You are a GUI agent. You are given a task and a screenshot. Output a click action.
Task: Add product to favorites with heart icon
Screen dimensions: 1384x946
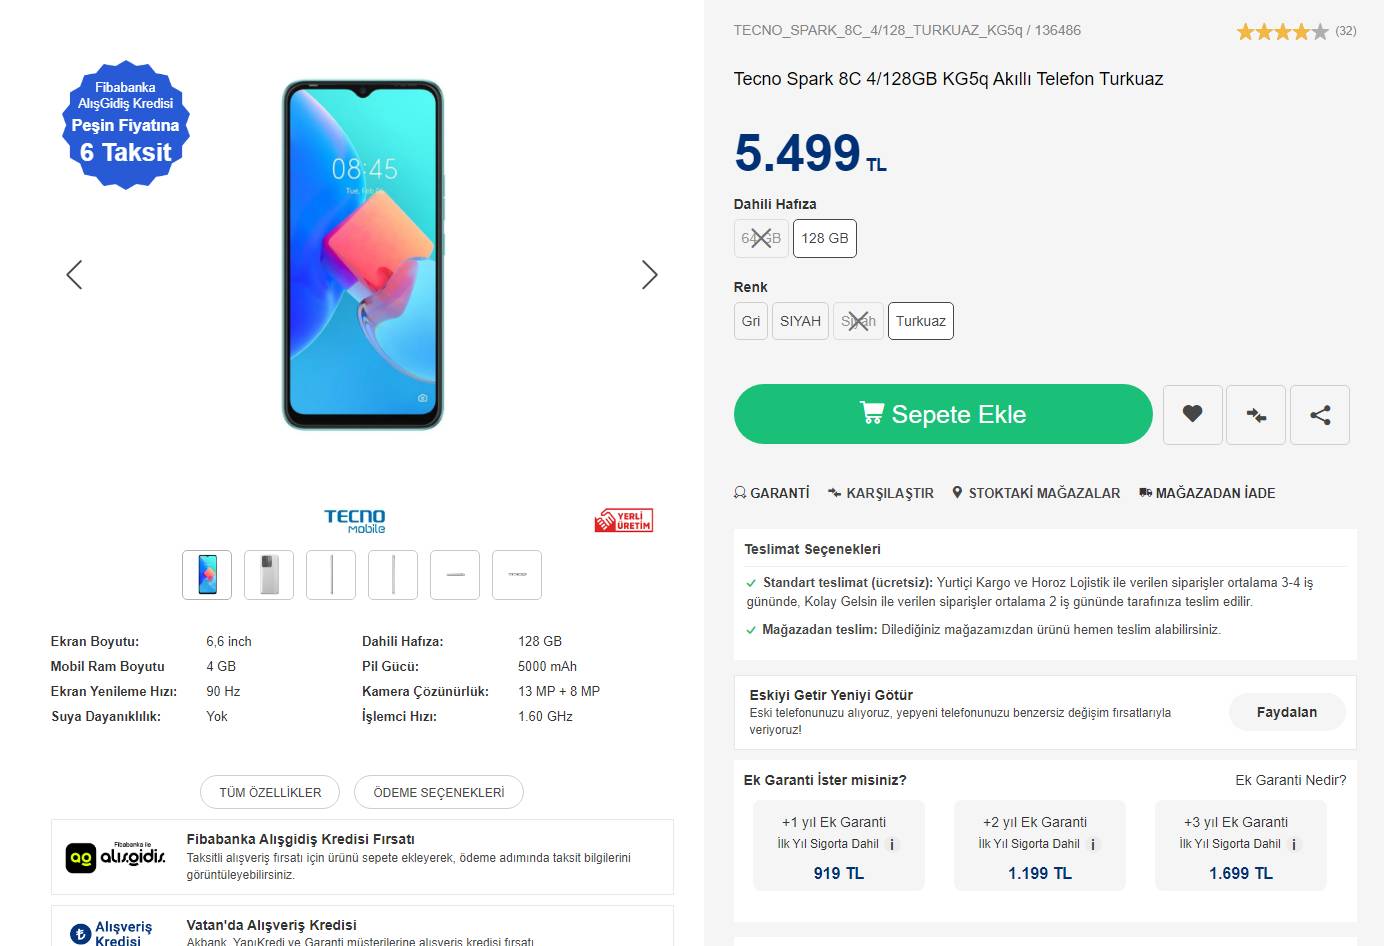click(1192, 414)
